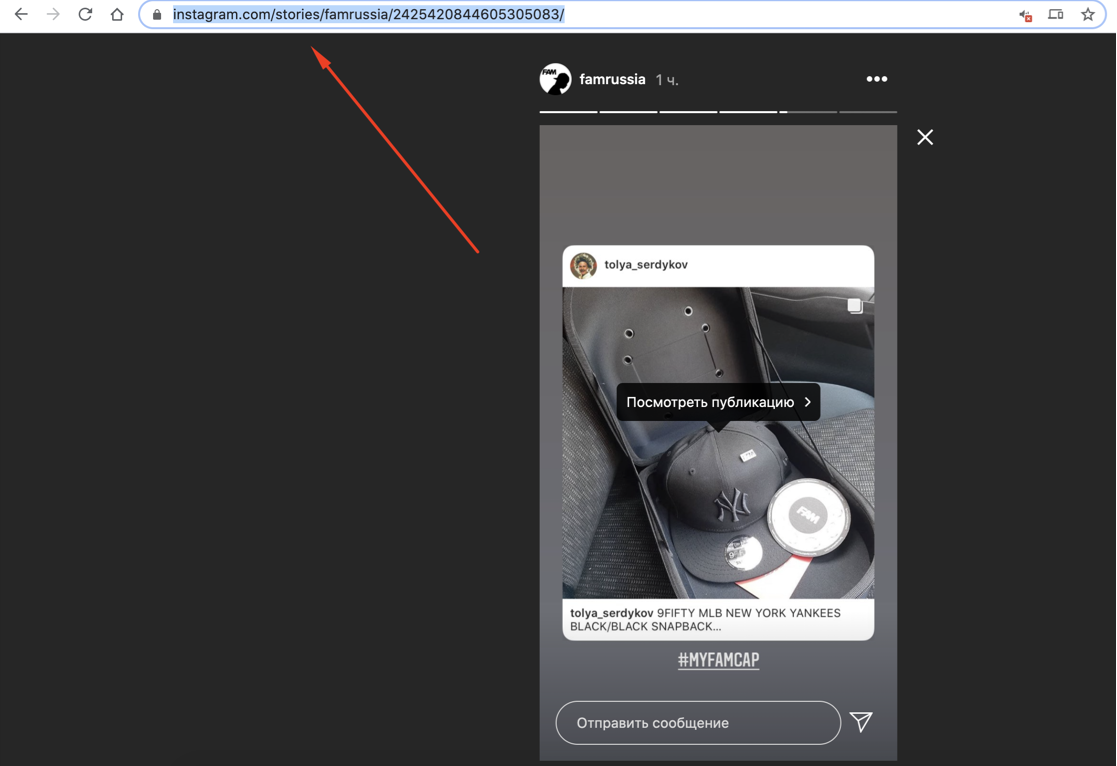Click the 'Посмотреть публикацию' button

(718, 402)
